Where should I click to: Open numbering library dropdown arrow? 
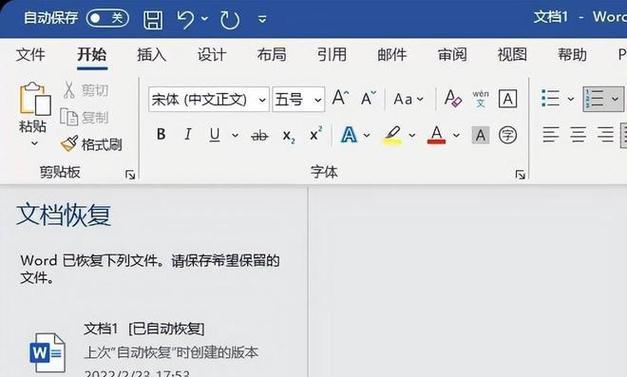[x=615, y=99]
